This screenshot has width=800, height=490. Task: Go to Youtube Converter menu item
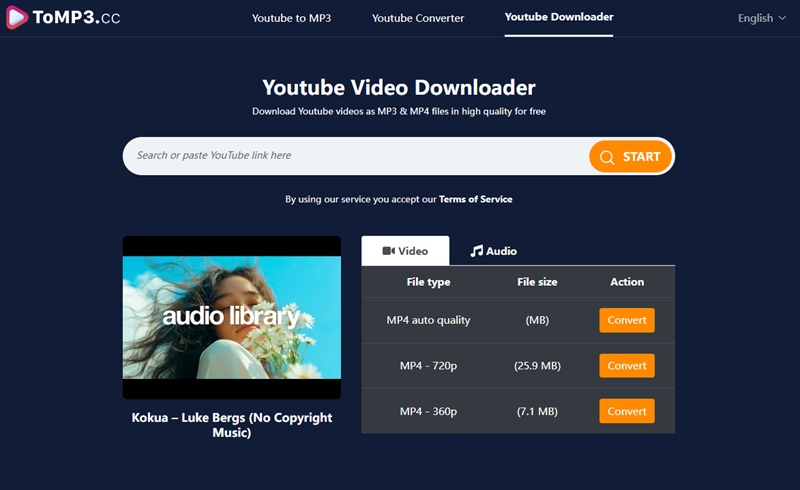[x=418, y=18]
